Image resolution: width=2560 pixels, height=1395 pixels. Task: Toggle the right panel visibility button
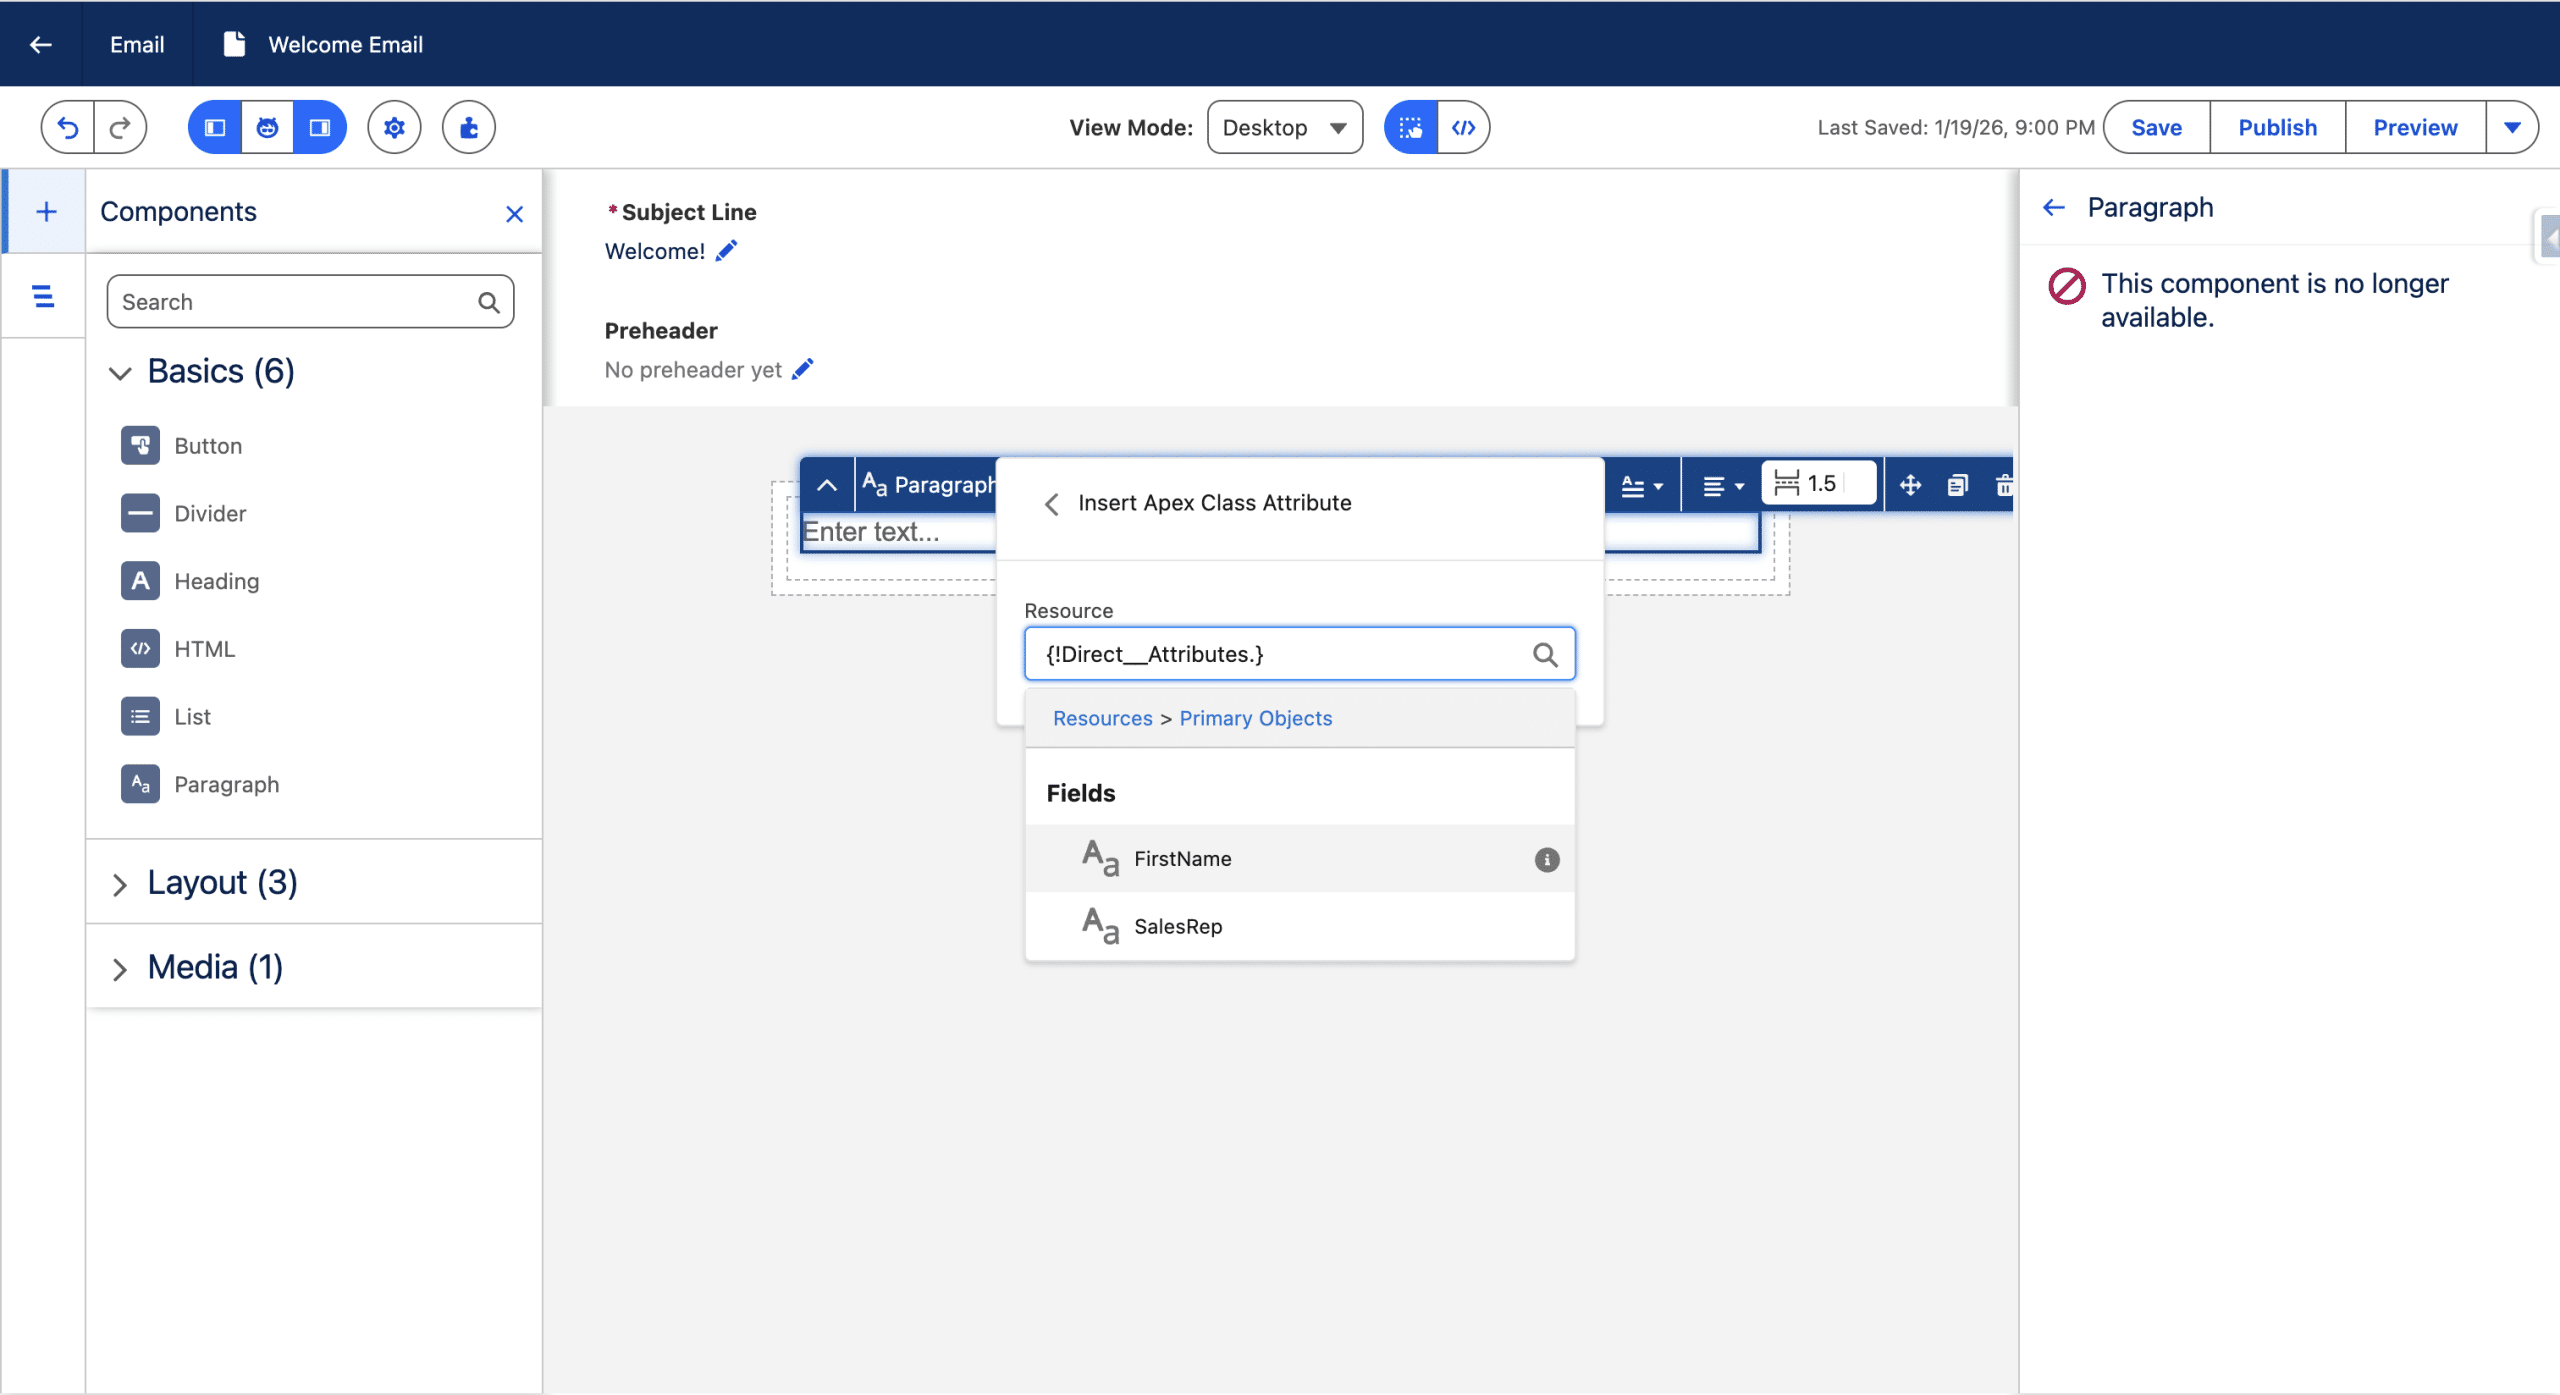320,127
